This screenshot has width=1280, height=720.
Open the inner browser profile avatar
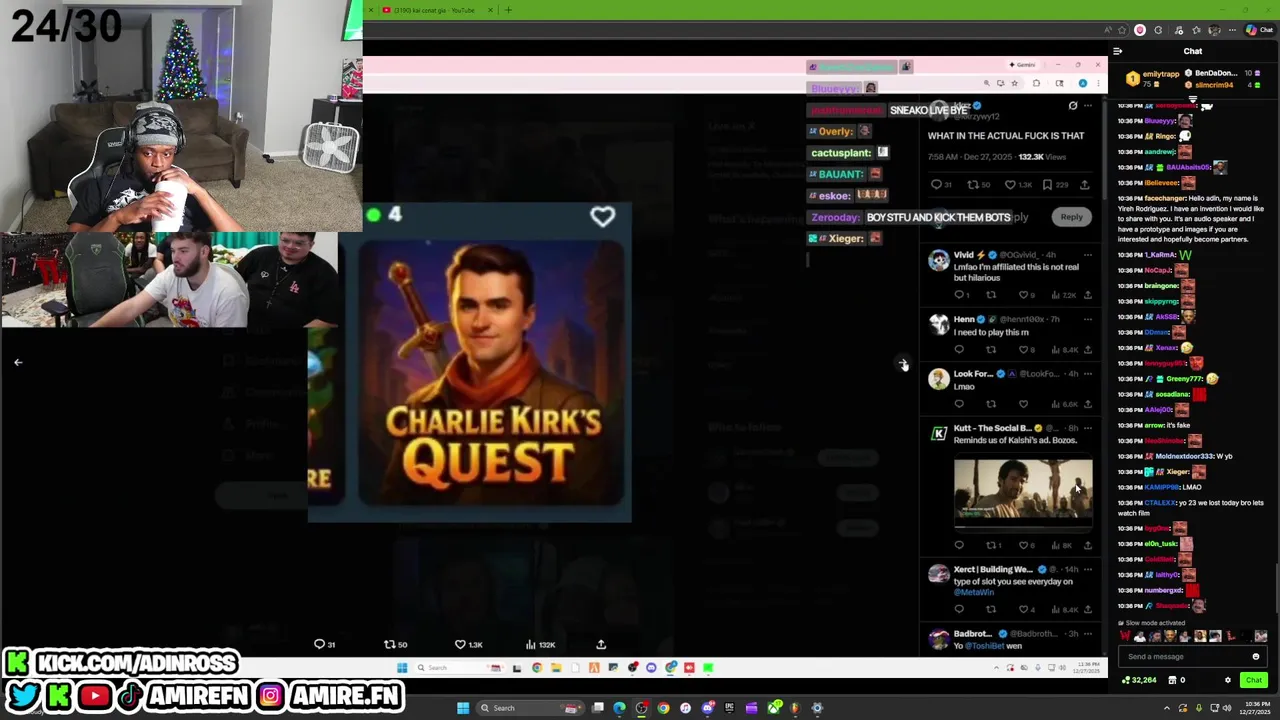(x=1083, y=84)
